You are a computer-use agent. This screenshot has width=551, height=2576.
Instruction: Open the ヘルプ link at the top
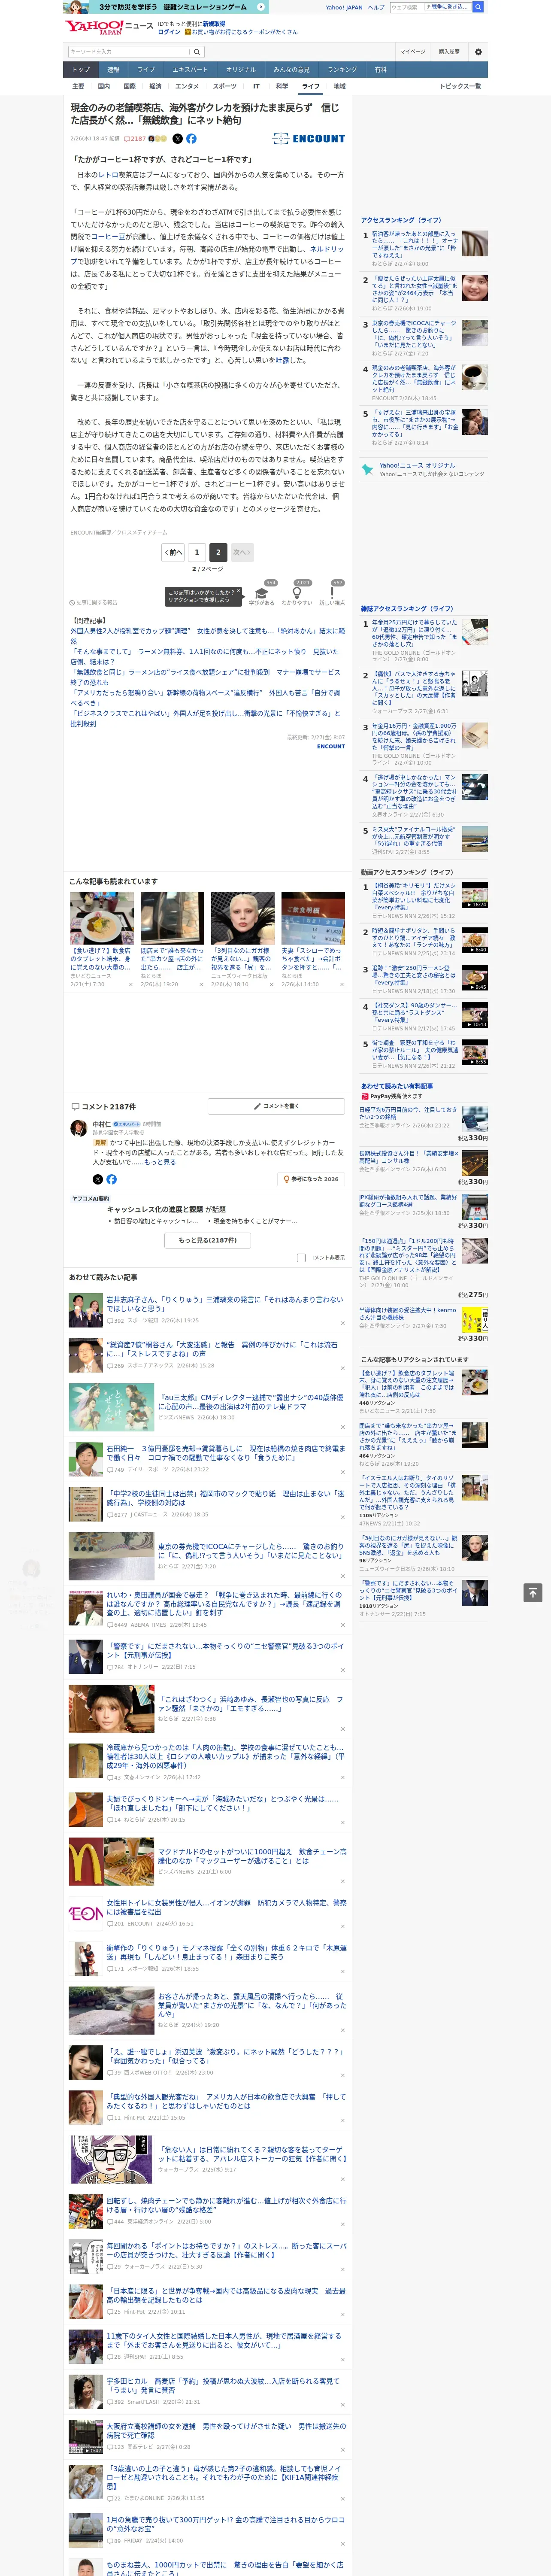pos(375,7)
